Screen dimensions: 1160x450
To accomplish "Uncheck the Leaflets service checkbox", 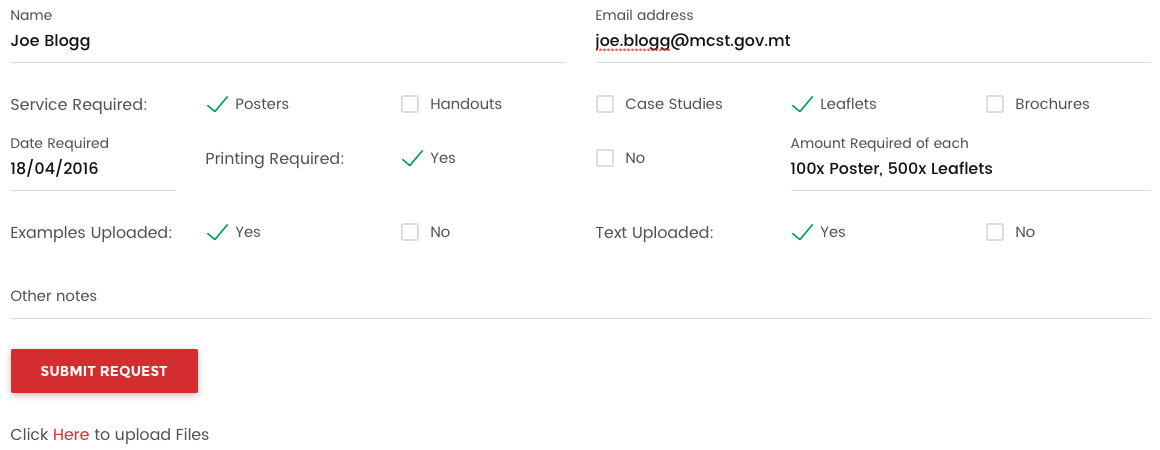I will pyautogui.click(x=802, y=104).
